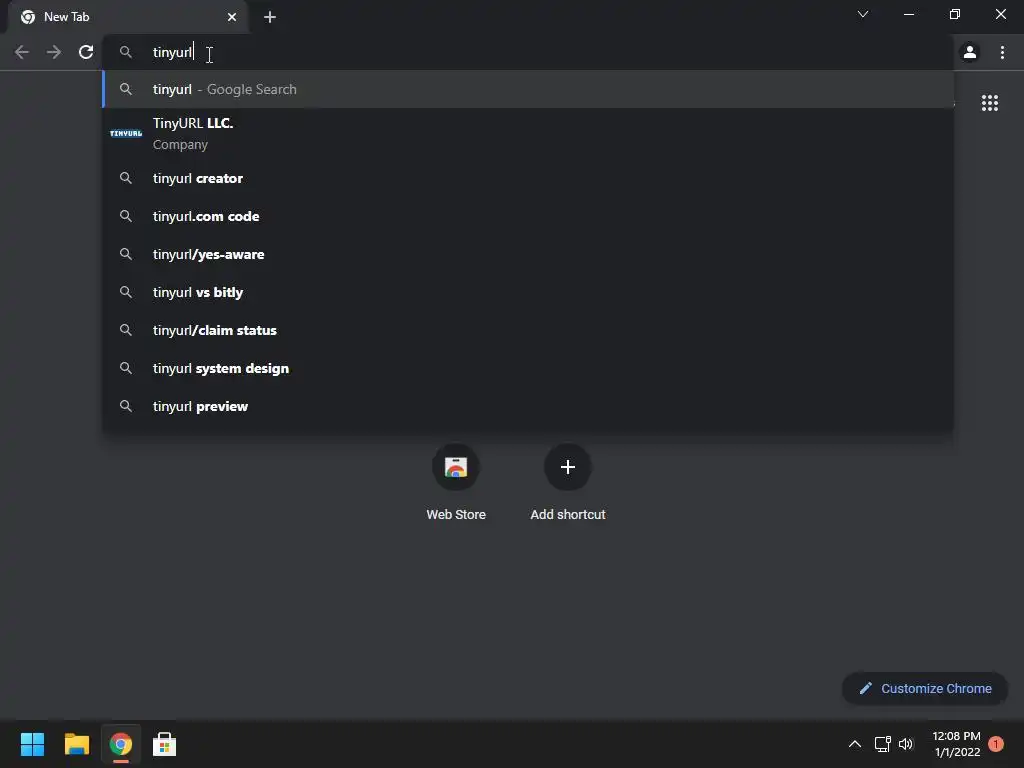
Task: Click the Customize Chrome button
Action: pos(925,688)
